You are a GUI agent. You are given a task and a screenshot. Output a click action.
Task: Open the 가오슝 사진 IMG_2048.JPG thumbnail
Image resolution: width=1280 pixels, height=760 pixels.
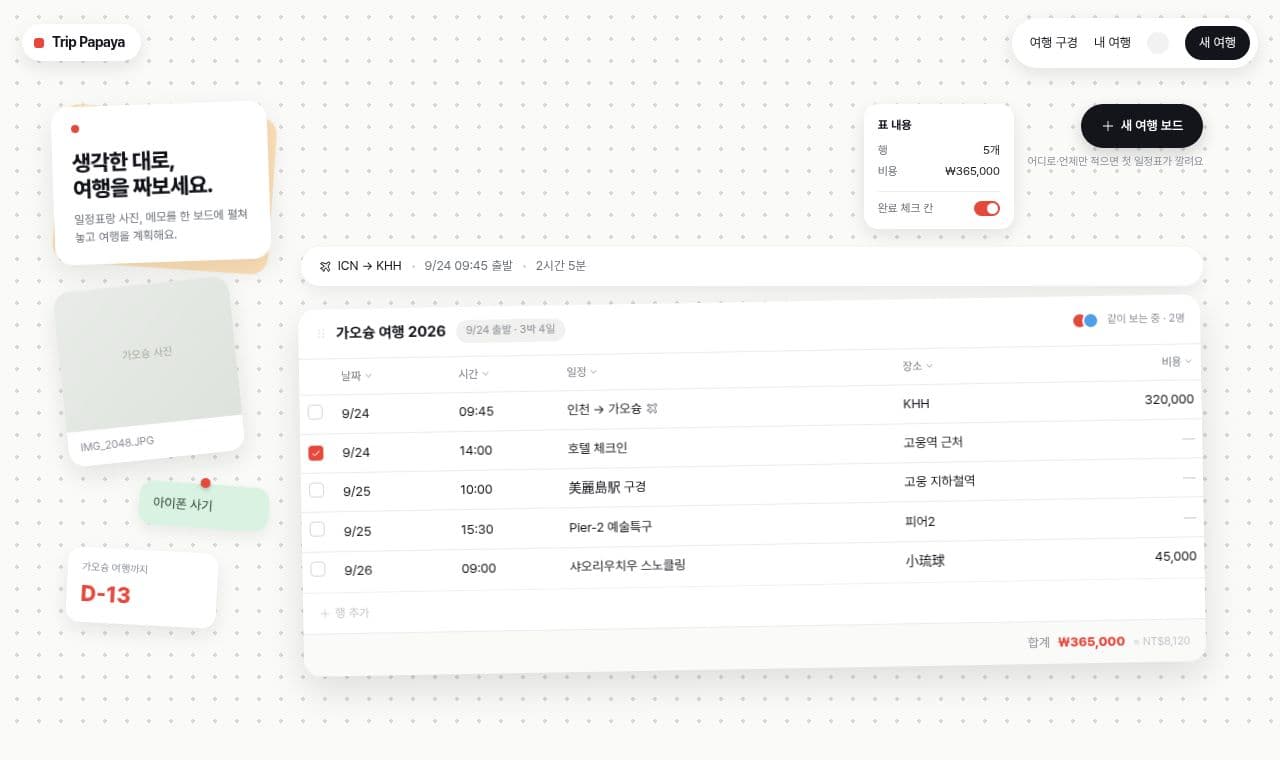click(149, 371)
